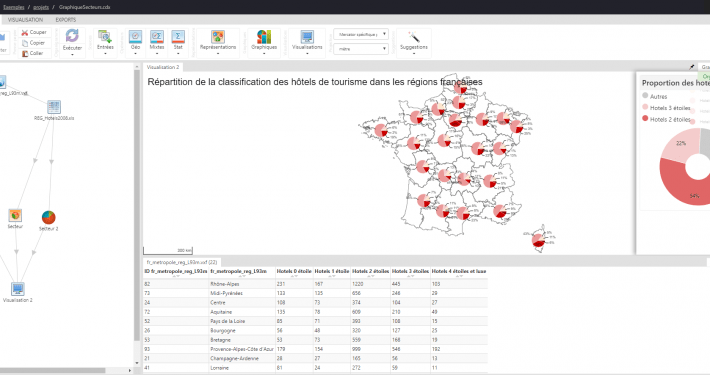Toggle the Hotels 3 étoiles legend entry
The image size is (710, 375).
click(666, 108)
